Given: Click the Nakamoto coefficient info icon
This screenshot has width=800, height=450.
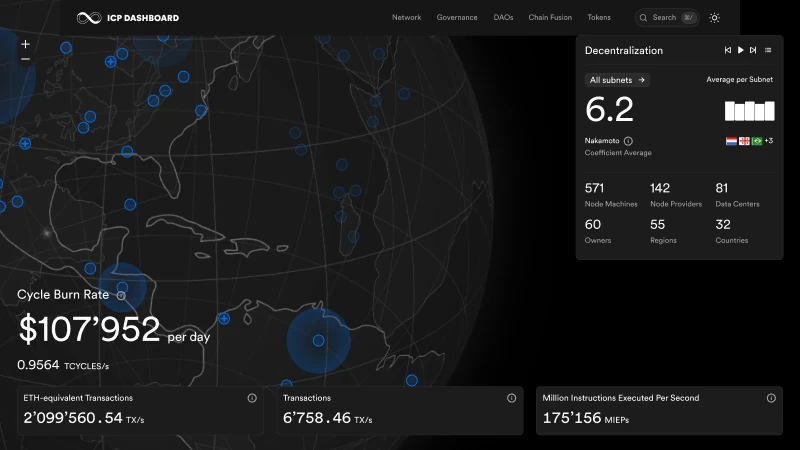Looking at the screenshot, I should 628,141.
